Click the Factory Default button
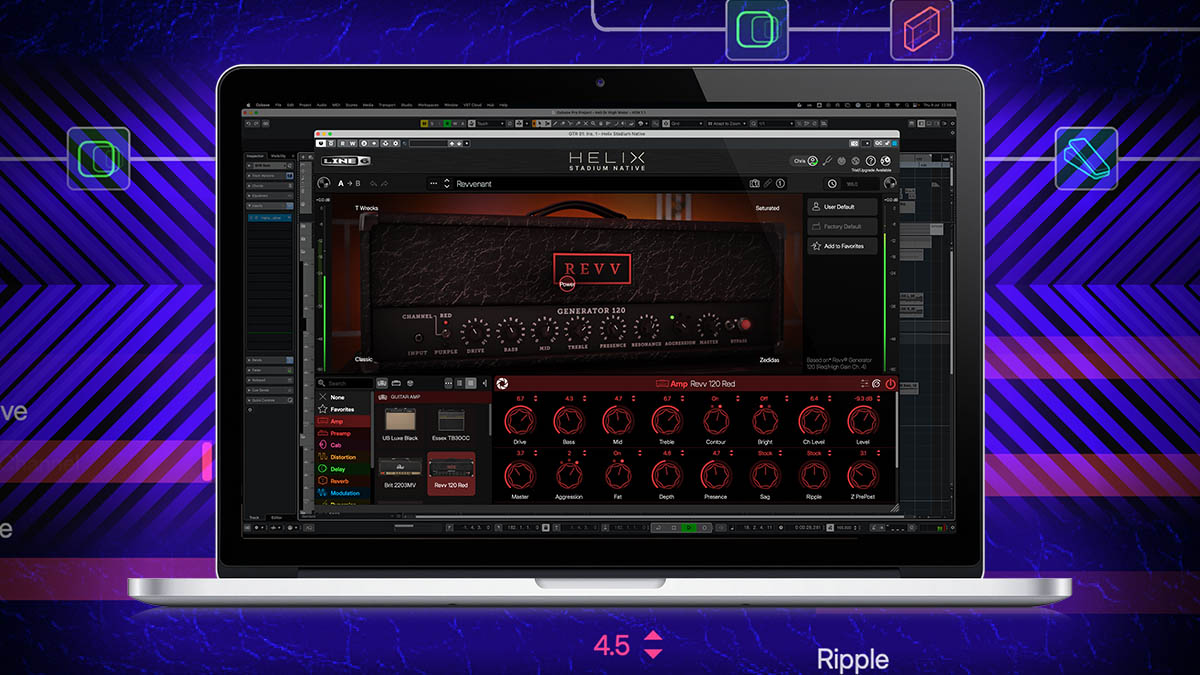 [x=843, y=226]
